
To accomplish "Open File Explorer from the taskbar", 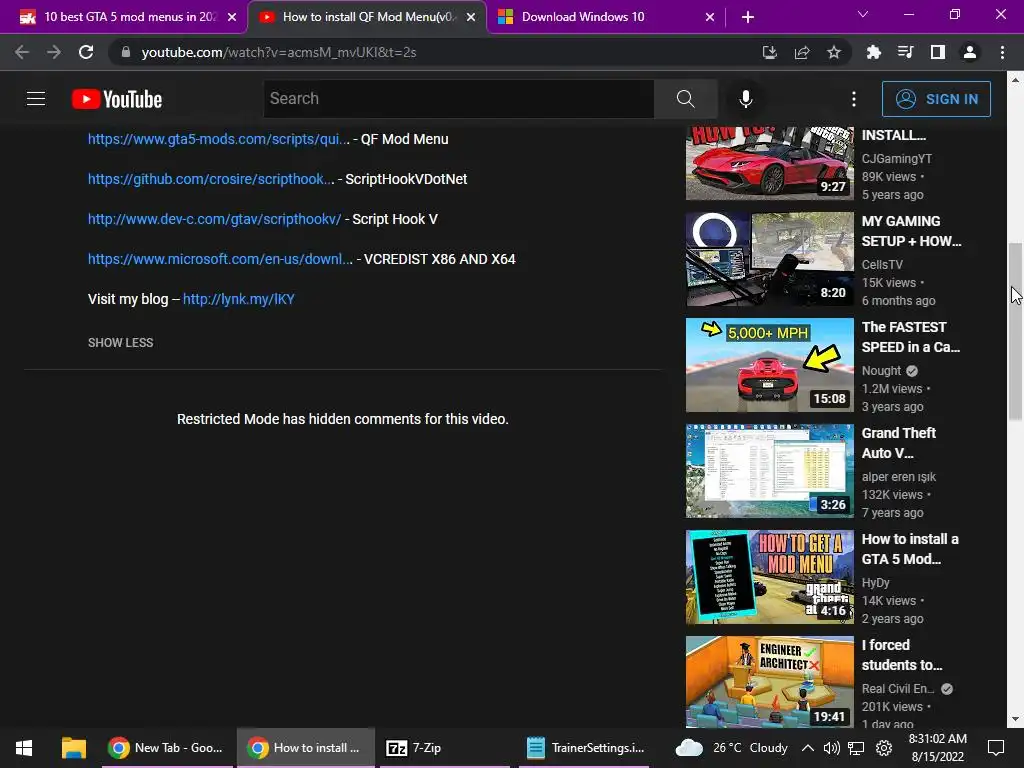I will point(74,748).
